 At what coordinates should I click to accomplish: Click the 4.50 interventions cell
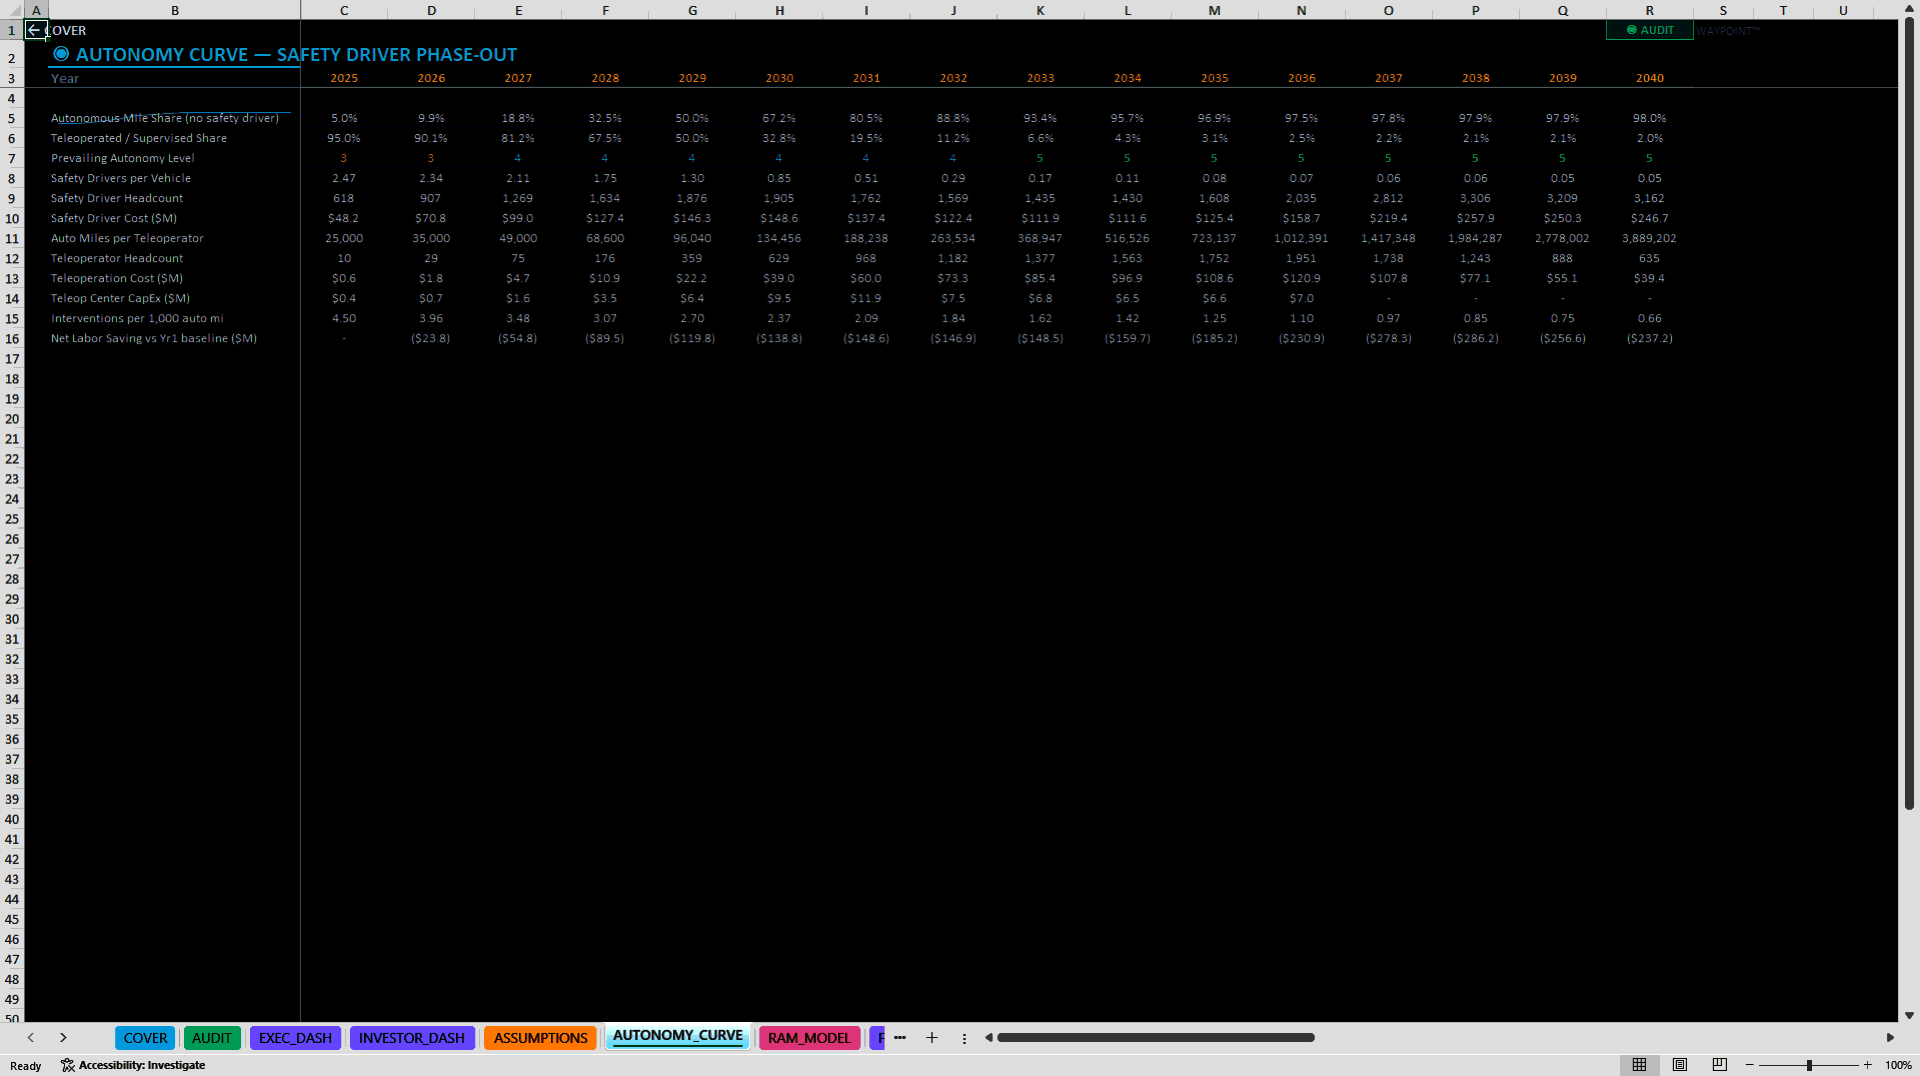pyautogui.click(x=344, y=318)
